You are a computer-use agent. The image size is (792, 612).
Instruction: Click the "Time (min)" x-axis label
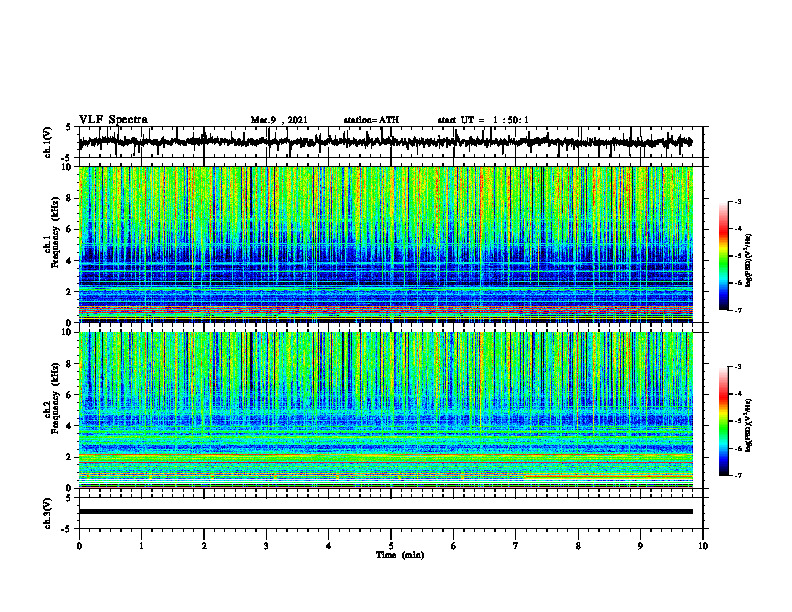pos(400,555)
